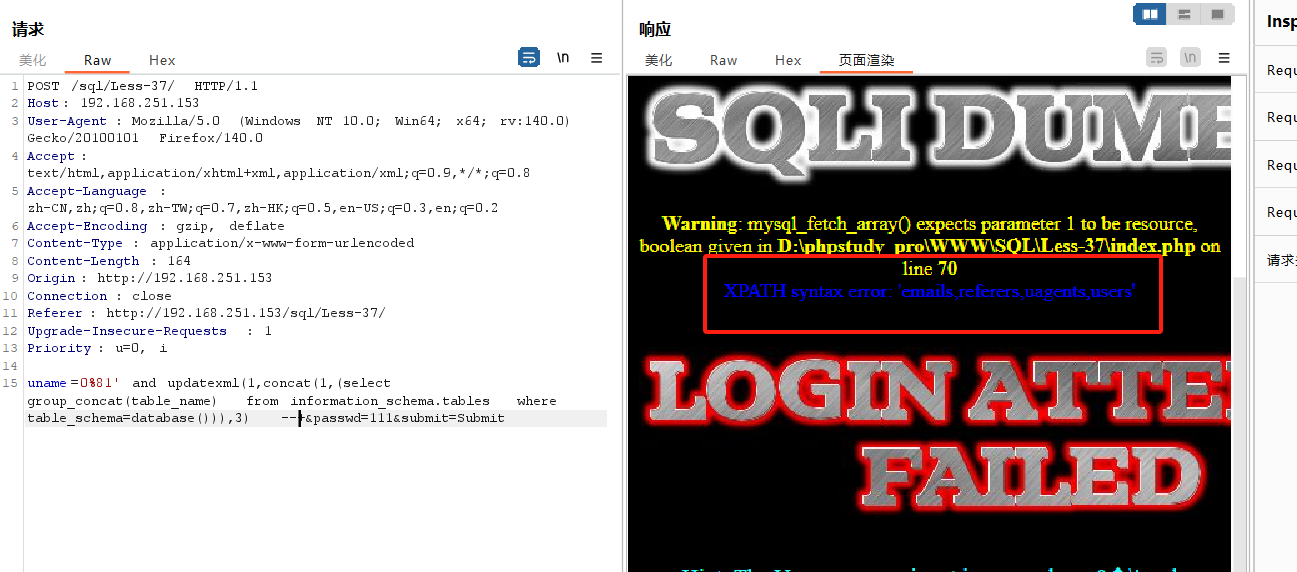Click the Accept-Encoding: gzip, deflate line
This screenshot has height=572, width=1297.
(156, 226)
